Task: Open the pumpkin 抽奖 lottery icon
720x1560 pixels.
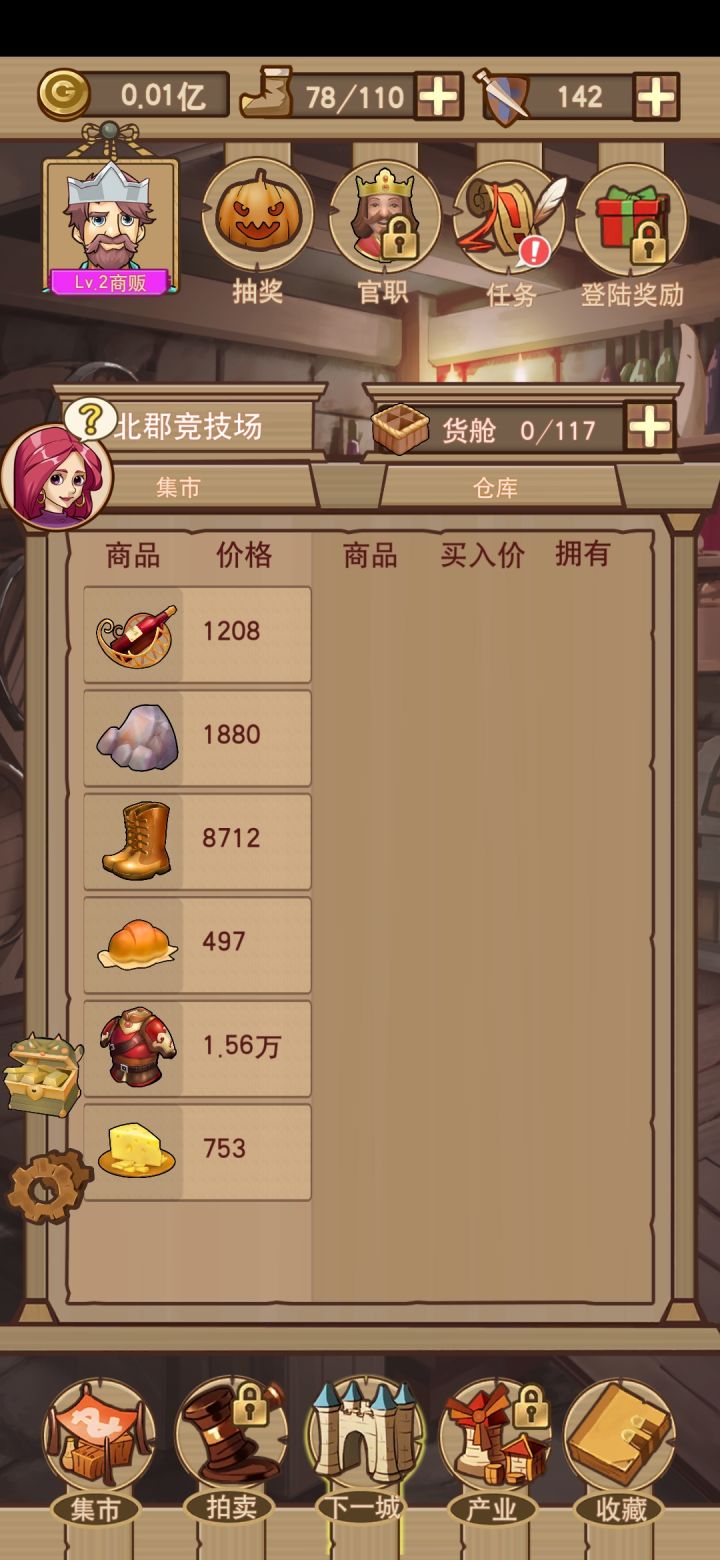Action: pos(258,216)
